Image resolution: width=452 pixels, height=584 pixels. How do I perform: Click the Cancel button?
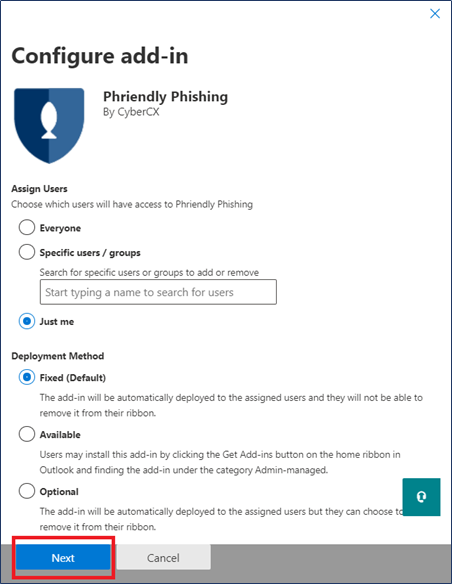click(163, 558)
